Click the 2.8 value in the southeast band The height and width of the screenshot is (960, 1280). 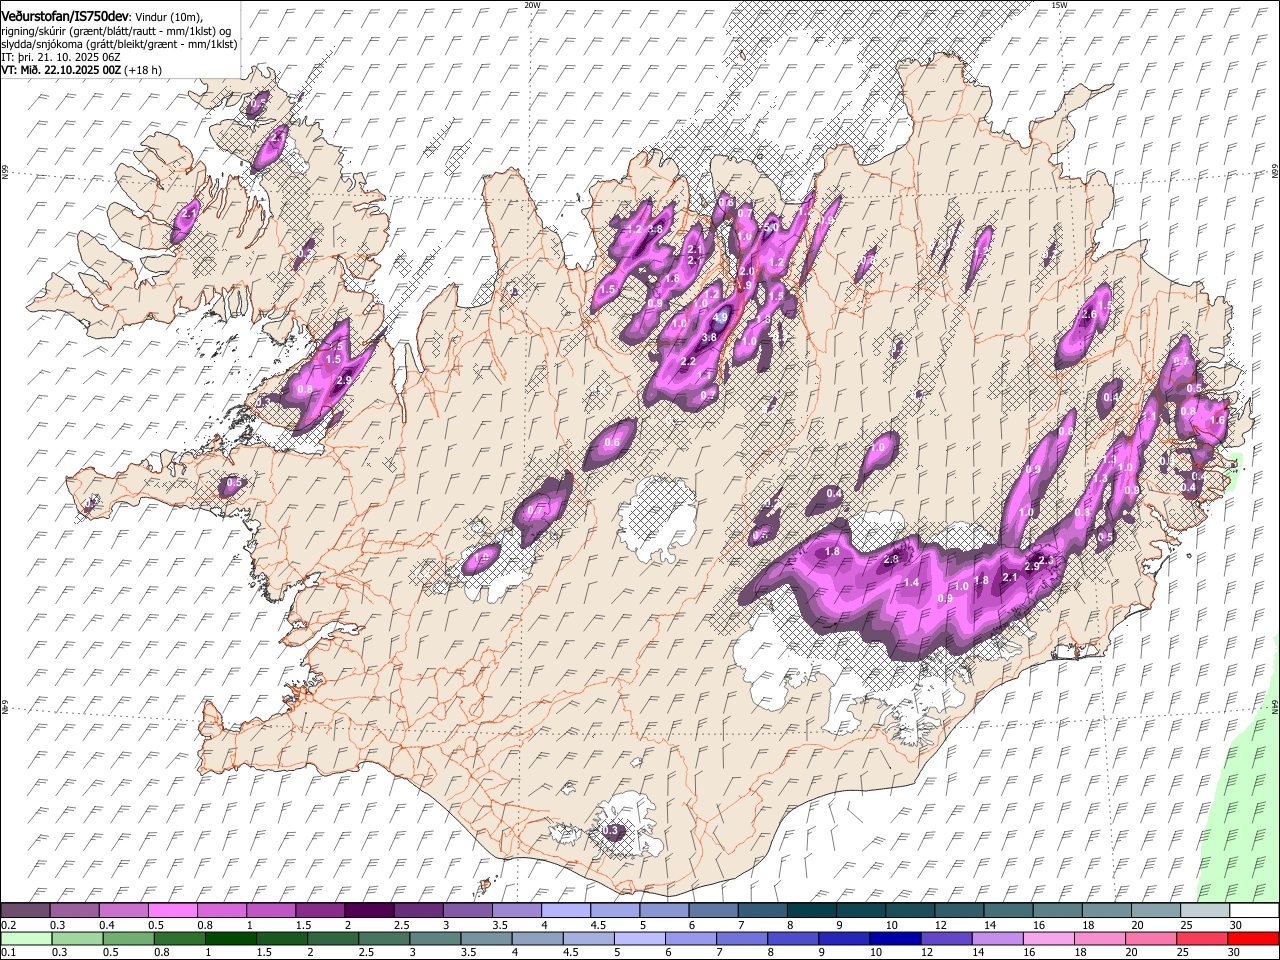point(892,559)
